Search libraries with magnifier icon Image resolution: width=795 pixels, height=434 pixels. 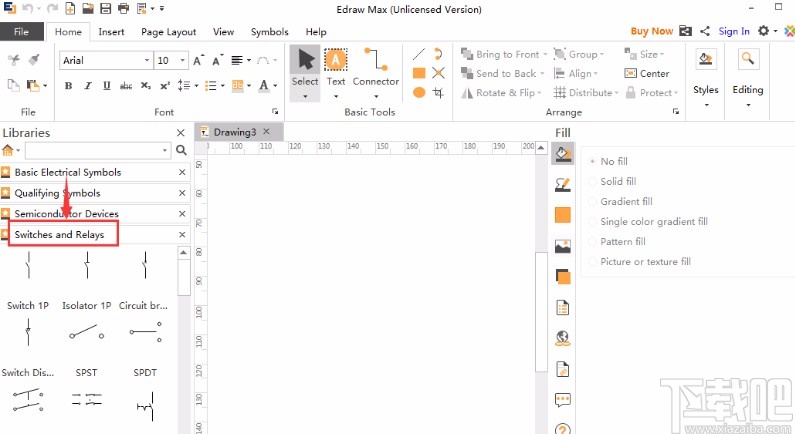pos(181,150)
